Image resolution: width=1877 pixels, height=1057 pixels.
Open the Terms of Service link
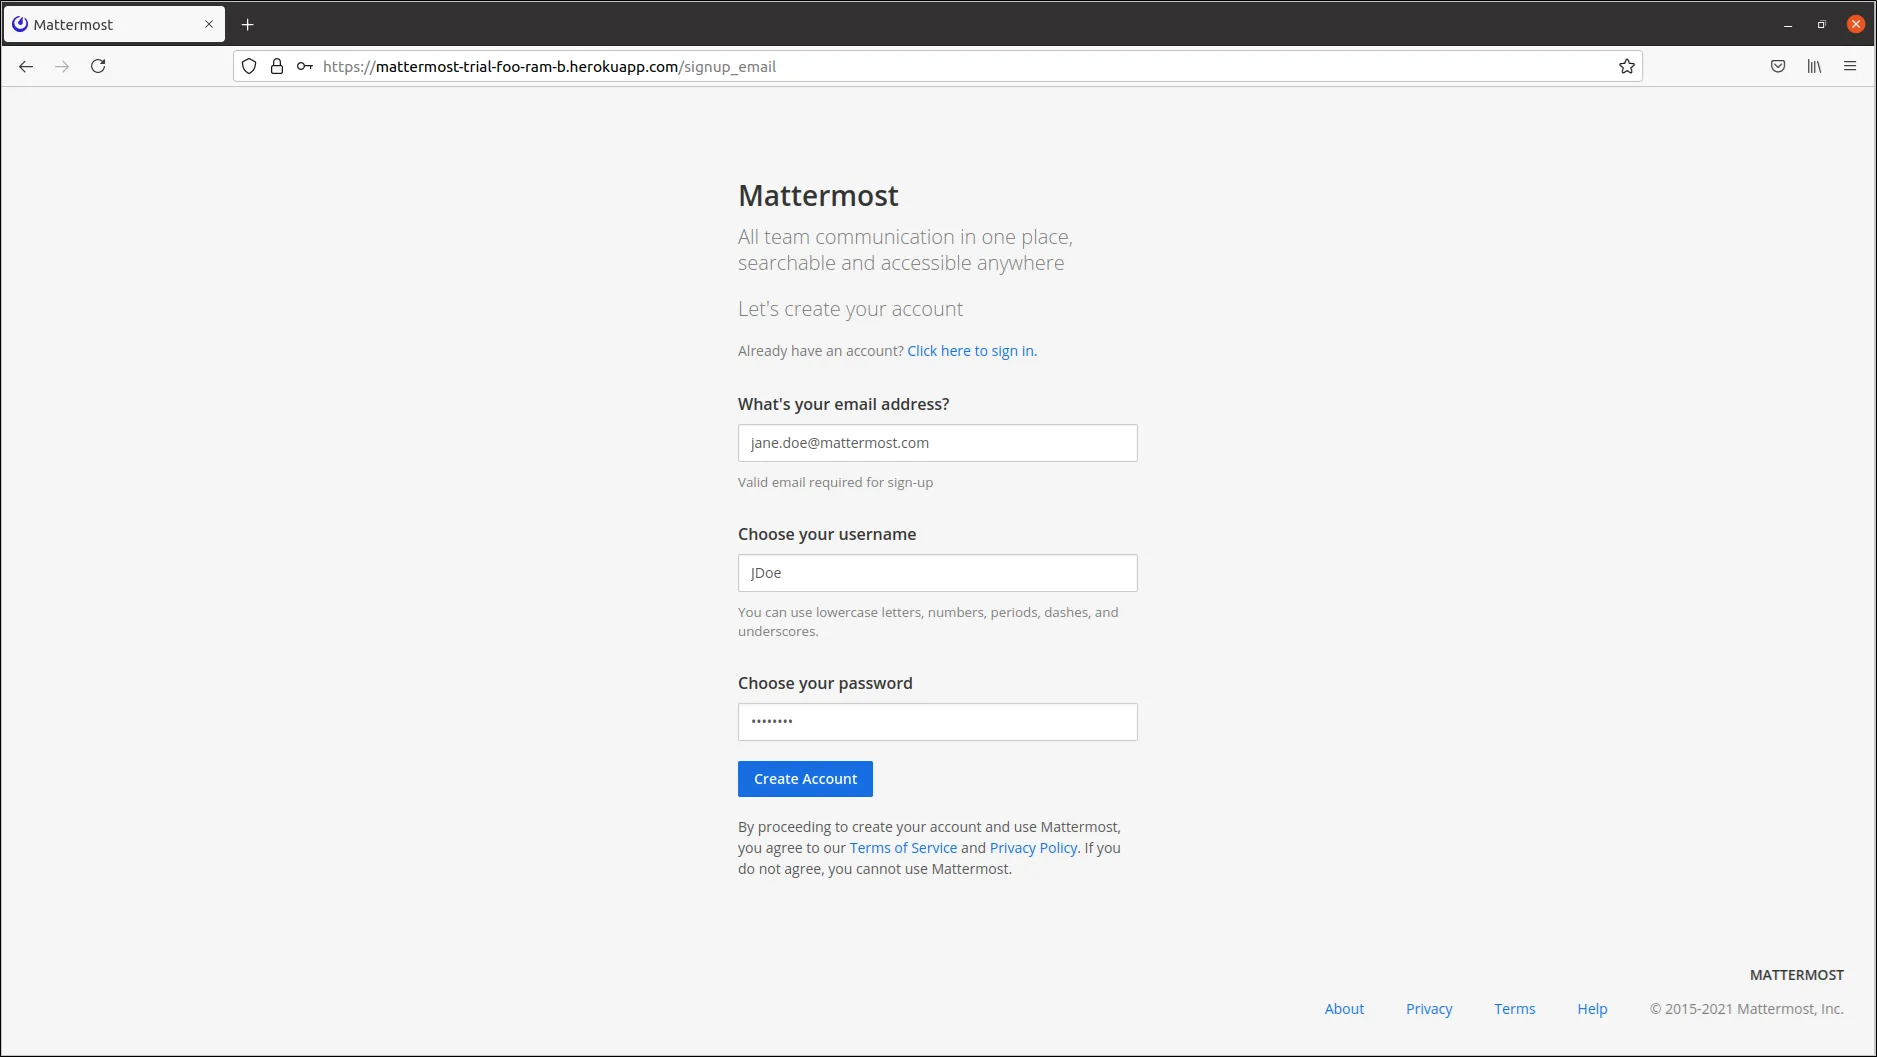click(903, 848)
